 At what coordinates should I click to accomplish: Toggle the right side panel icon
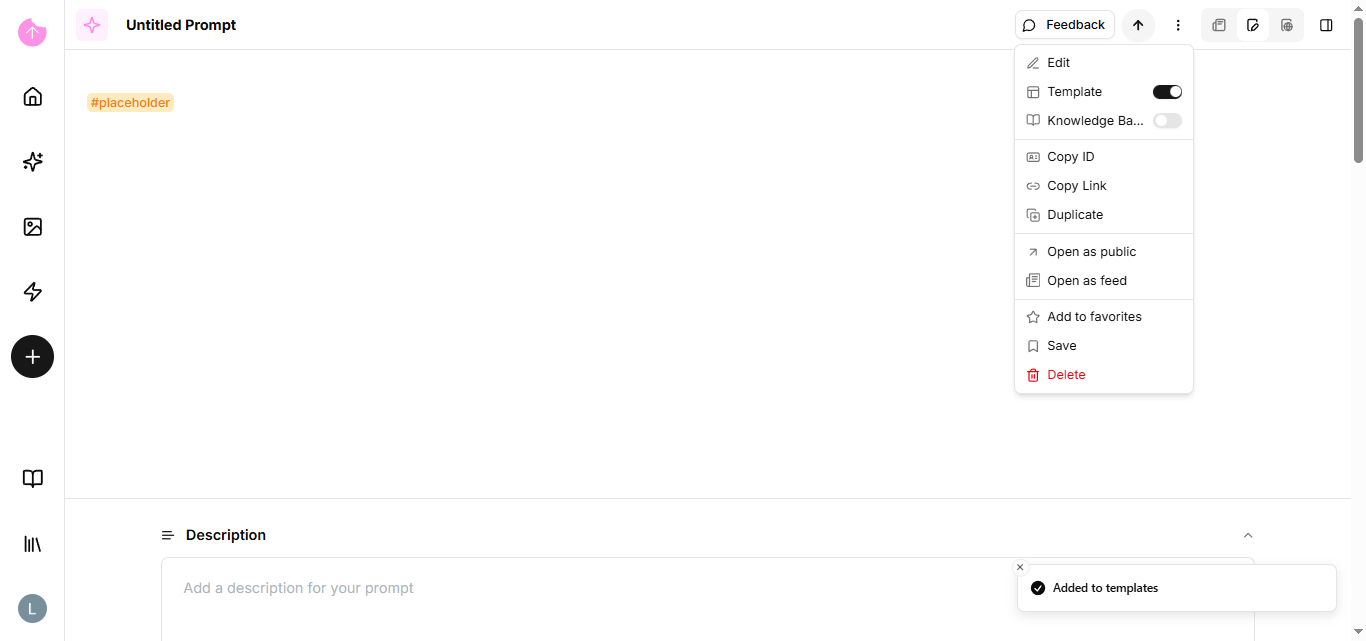click(1326, 25)
